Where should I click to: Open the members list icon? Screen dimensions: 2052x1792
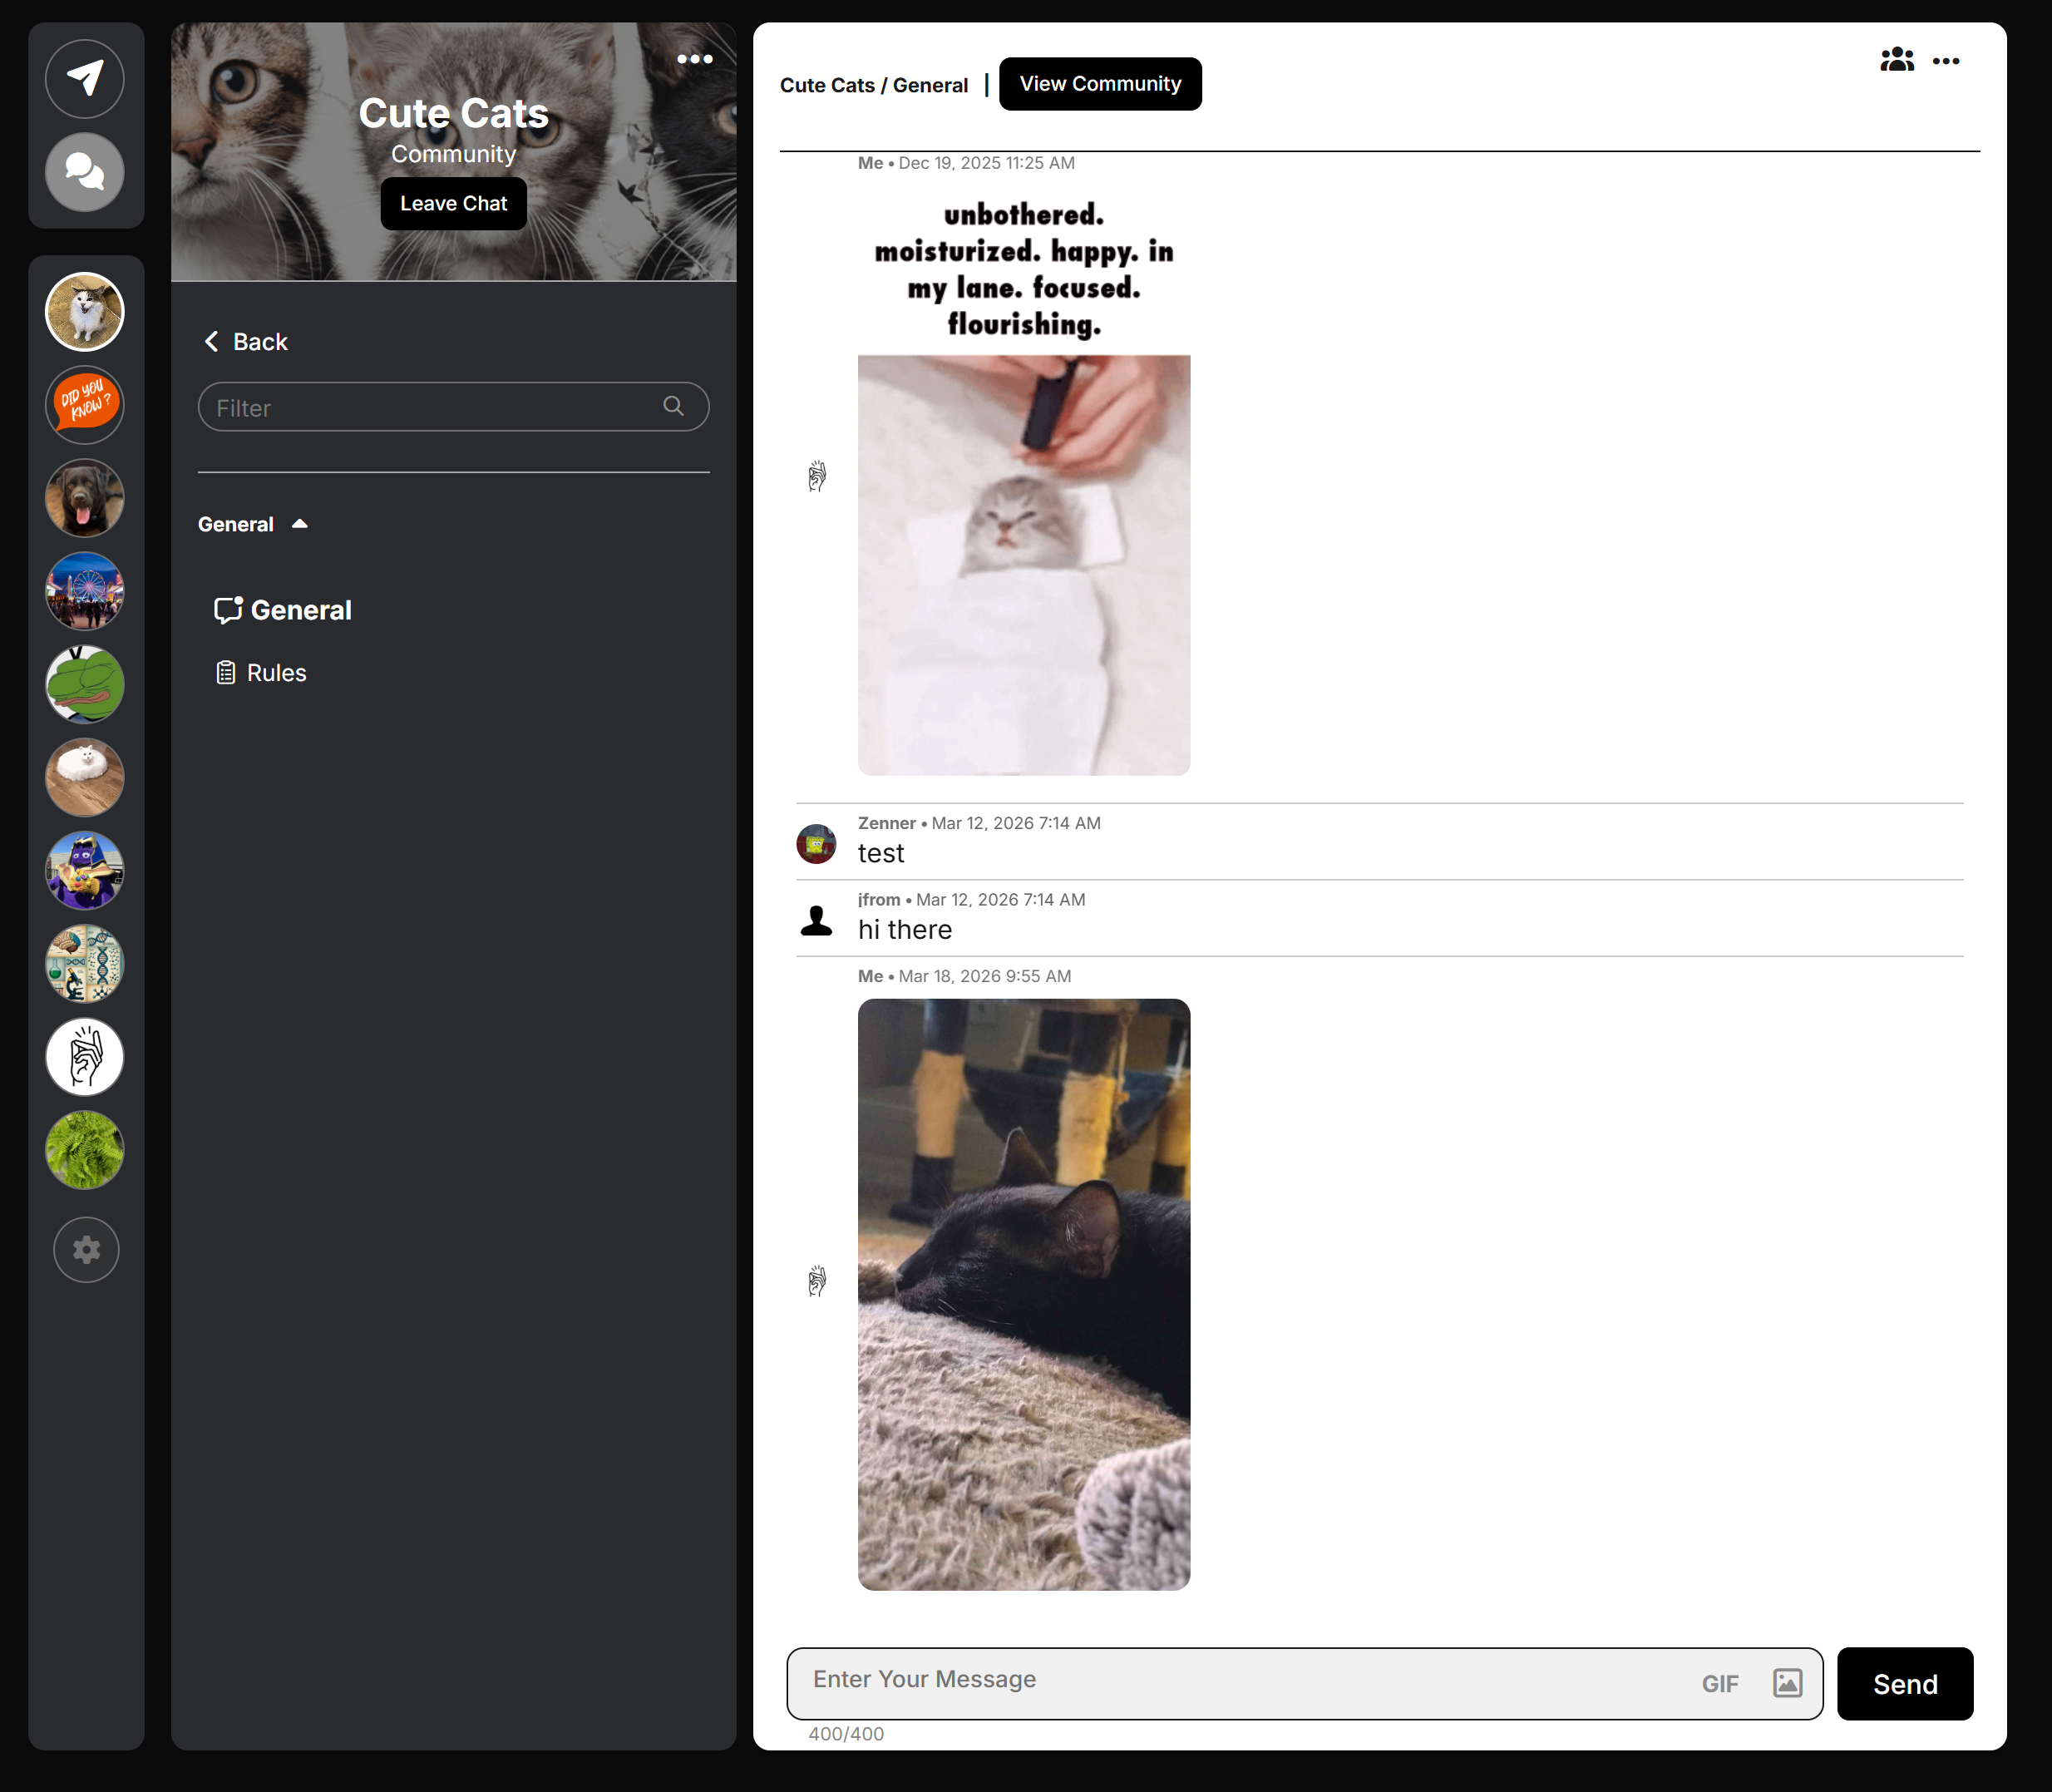(1896, 61)
